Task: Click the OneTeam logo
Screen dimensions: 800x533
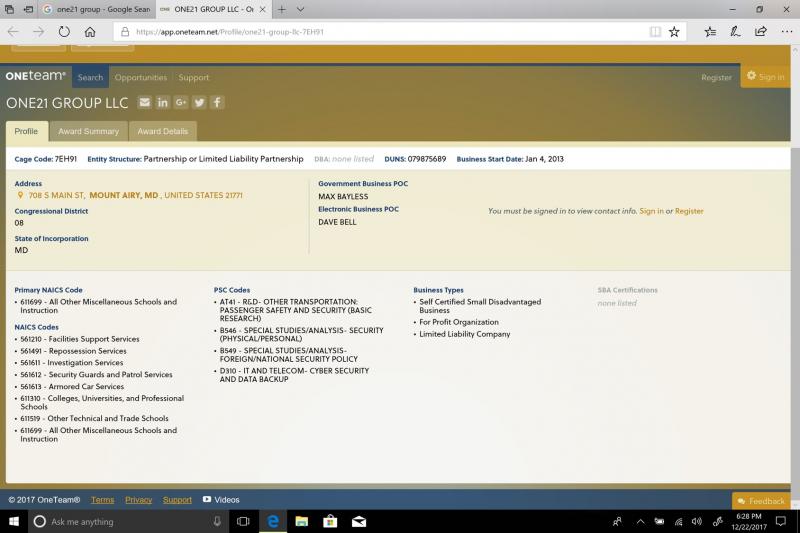Action: [x=36, y=76]
